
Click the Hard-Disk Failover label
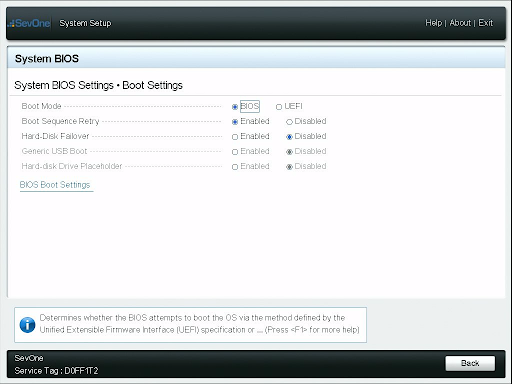(x=55, y=136)
